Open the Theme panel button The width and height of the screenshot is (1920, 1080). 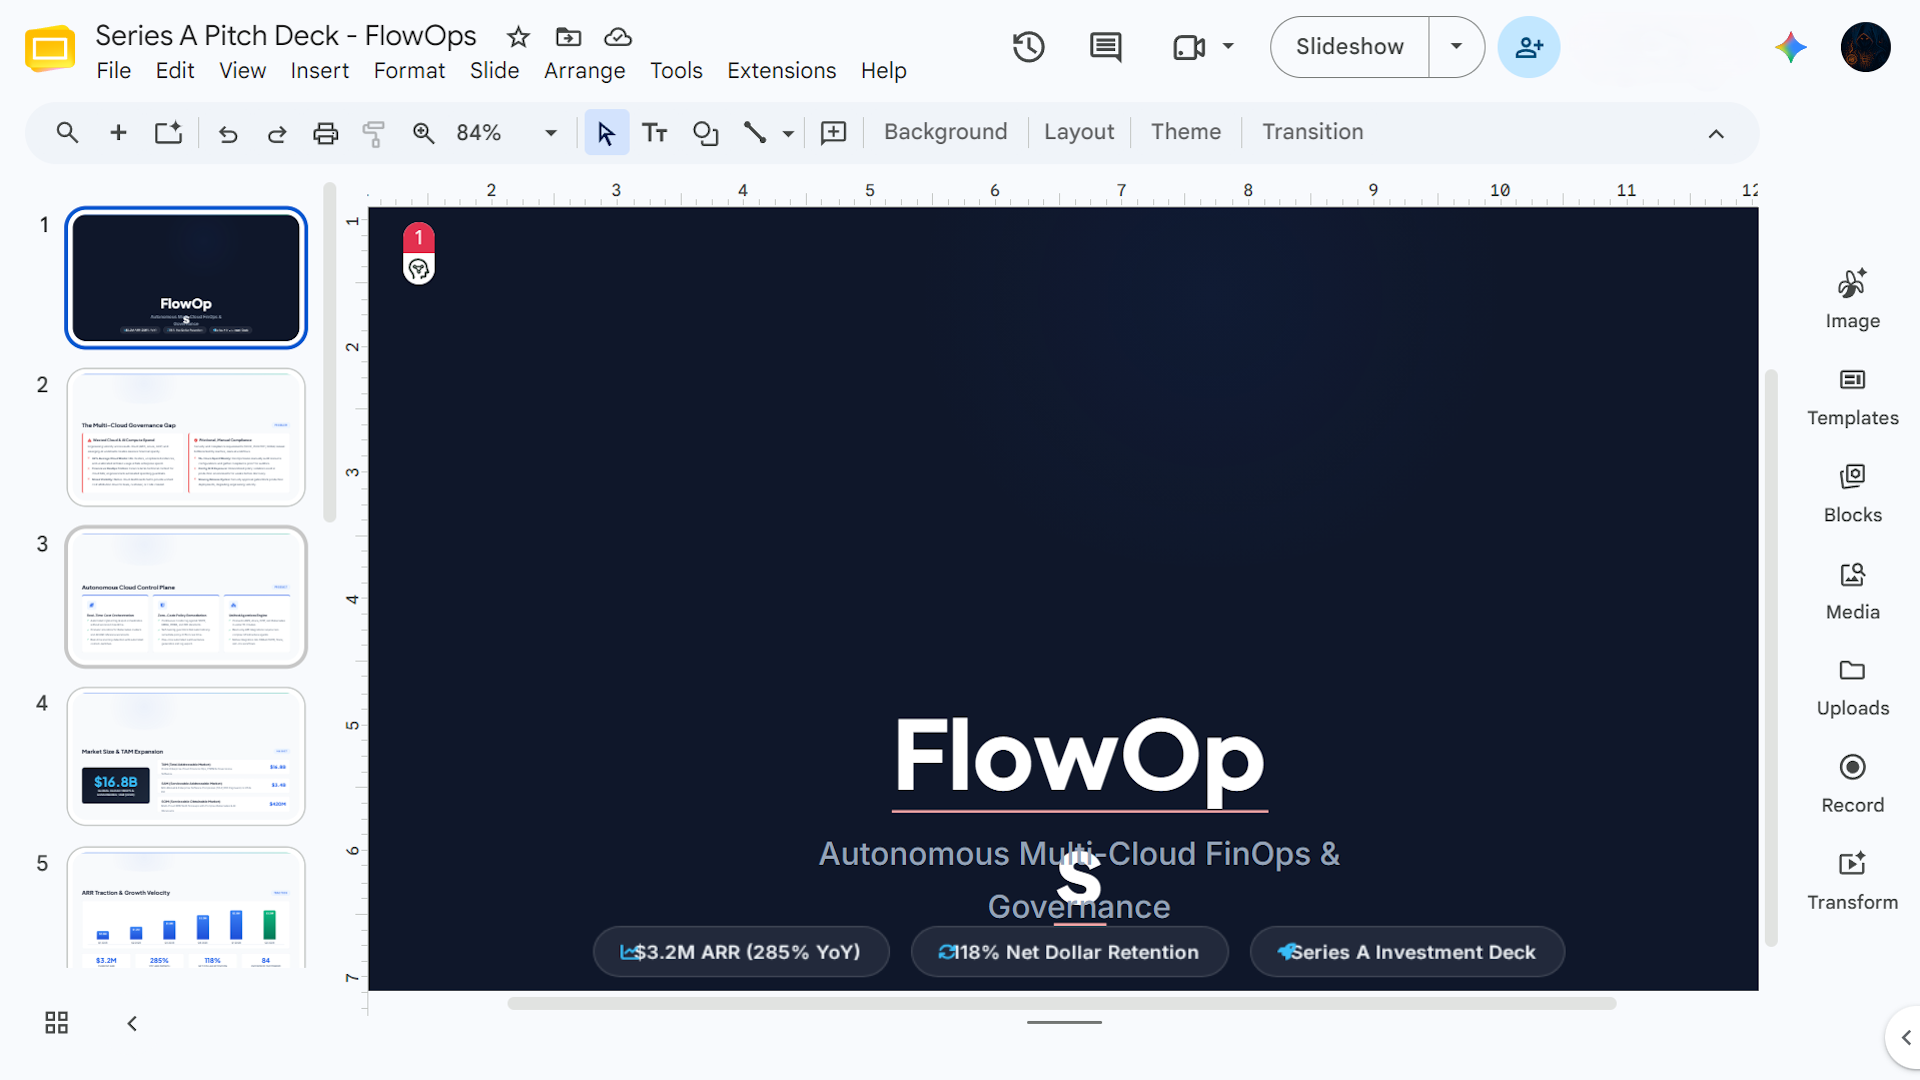(1185, 132)
